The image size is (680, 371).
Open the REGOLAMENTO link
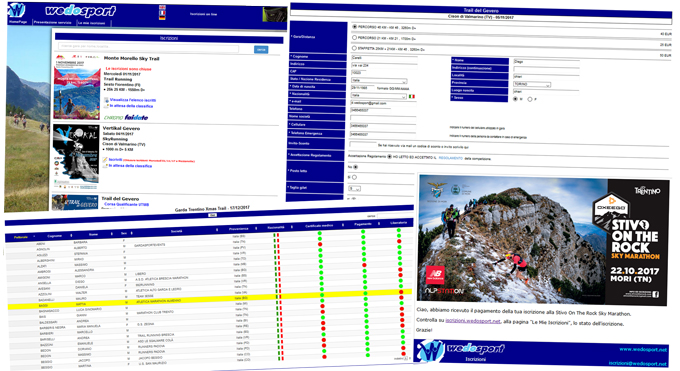(x=451, y=158)
